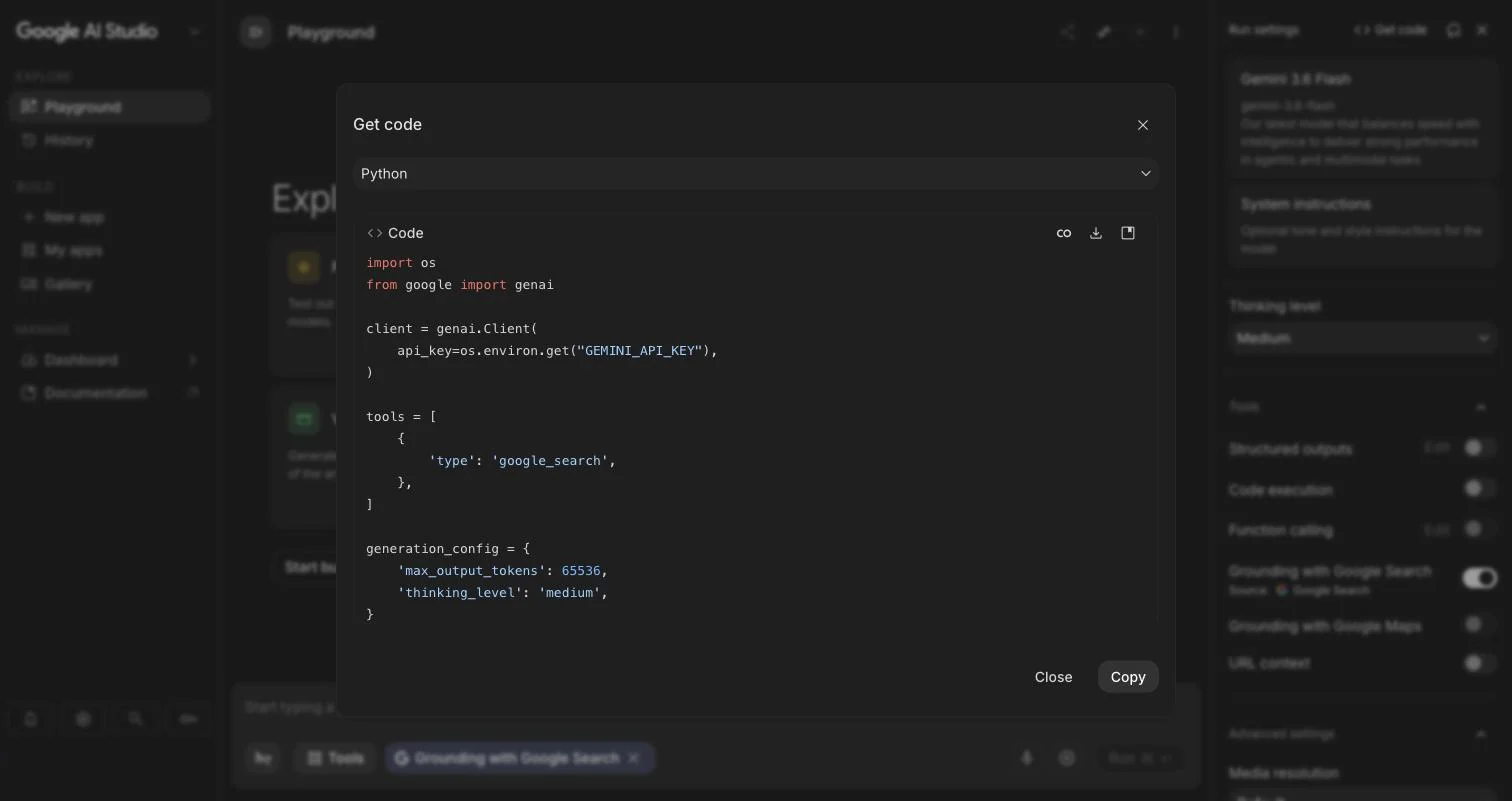1512x801 pixels.
Task: Expand the code block to fullscreen
Action: tap(1128, 233)
